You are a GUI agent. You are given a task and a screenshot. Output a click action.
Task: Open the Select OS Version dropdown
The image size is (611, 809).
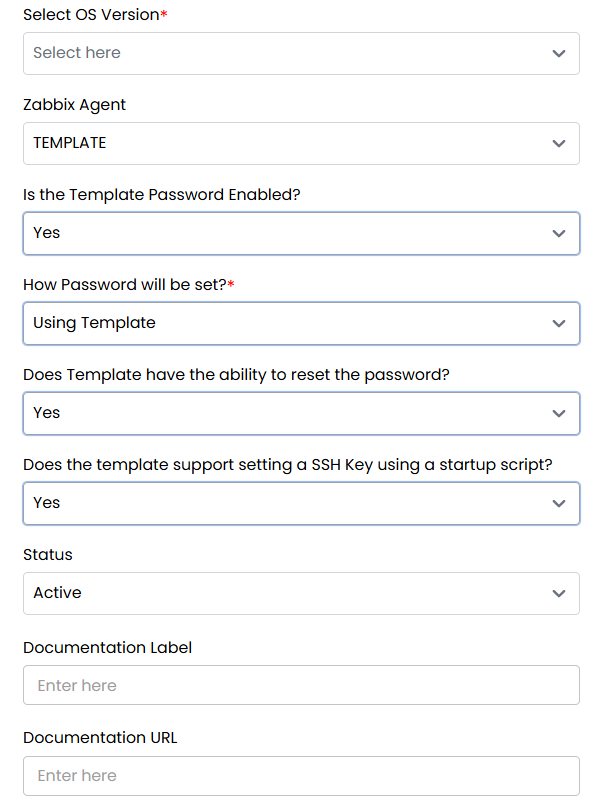(x=300, y=53)
